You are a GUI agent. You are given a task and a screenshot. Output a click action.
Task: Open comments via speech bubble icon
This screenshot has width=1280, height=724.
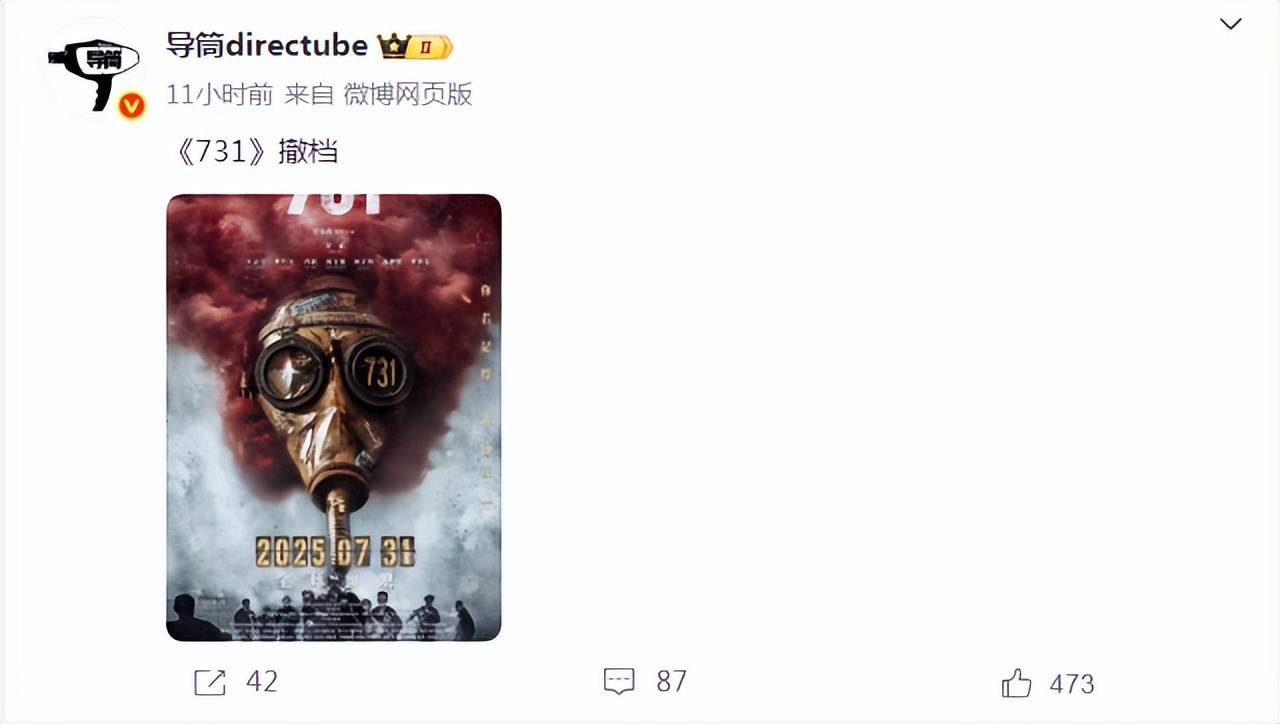620,682
